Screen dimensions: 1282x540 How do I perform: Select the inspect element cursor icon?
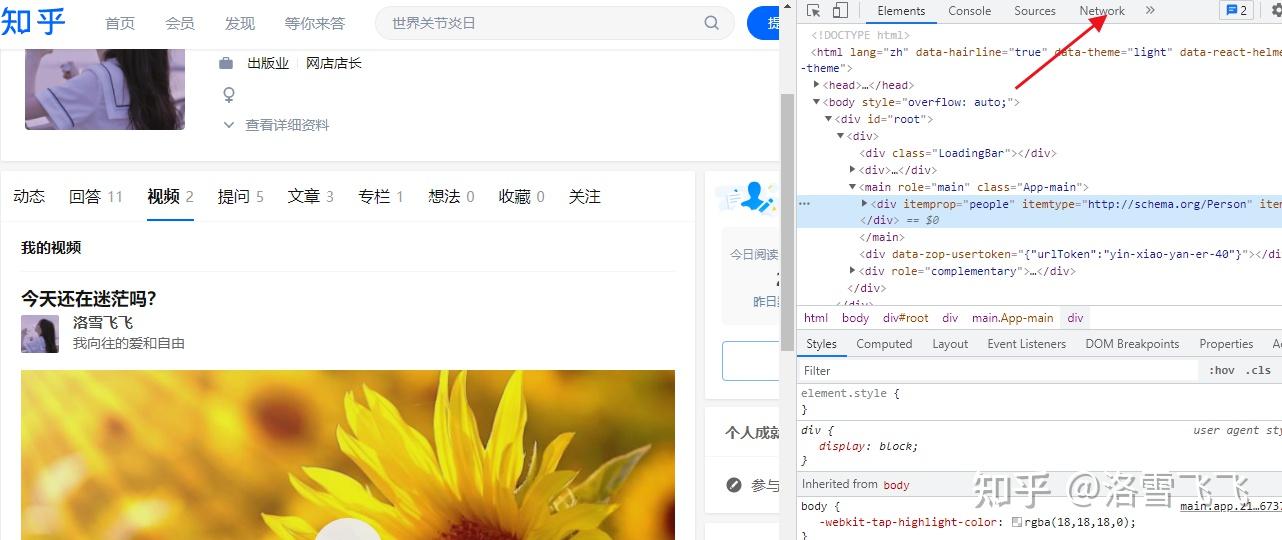[x=814, y=11]
